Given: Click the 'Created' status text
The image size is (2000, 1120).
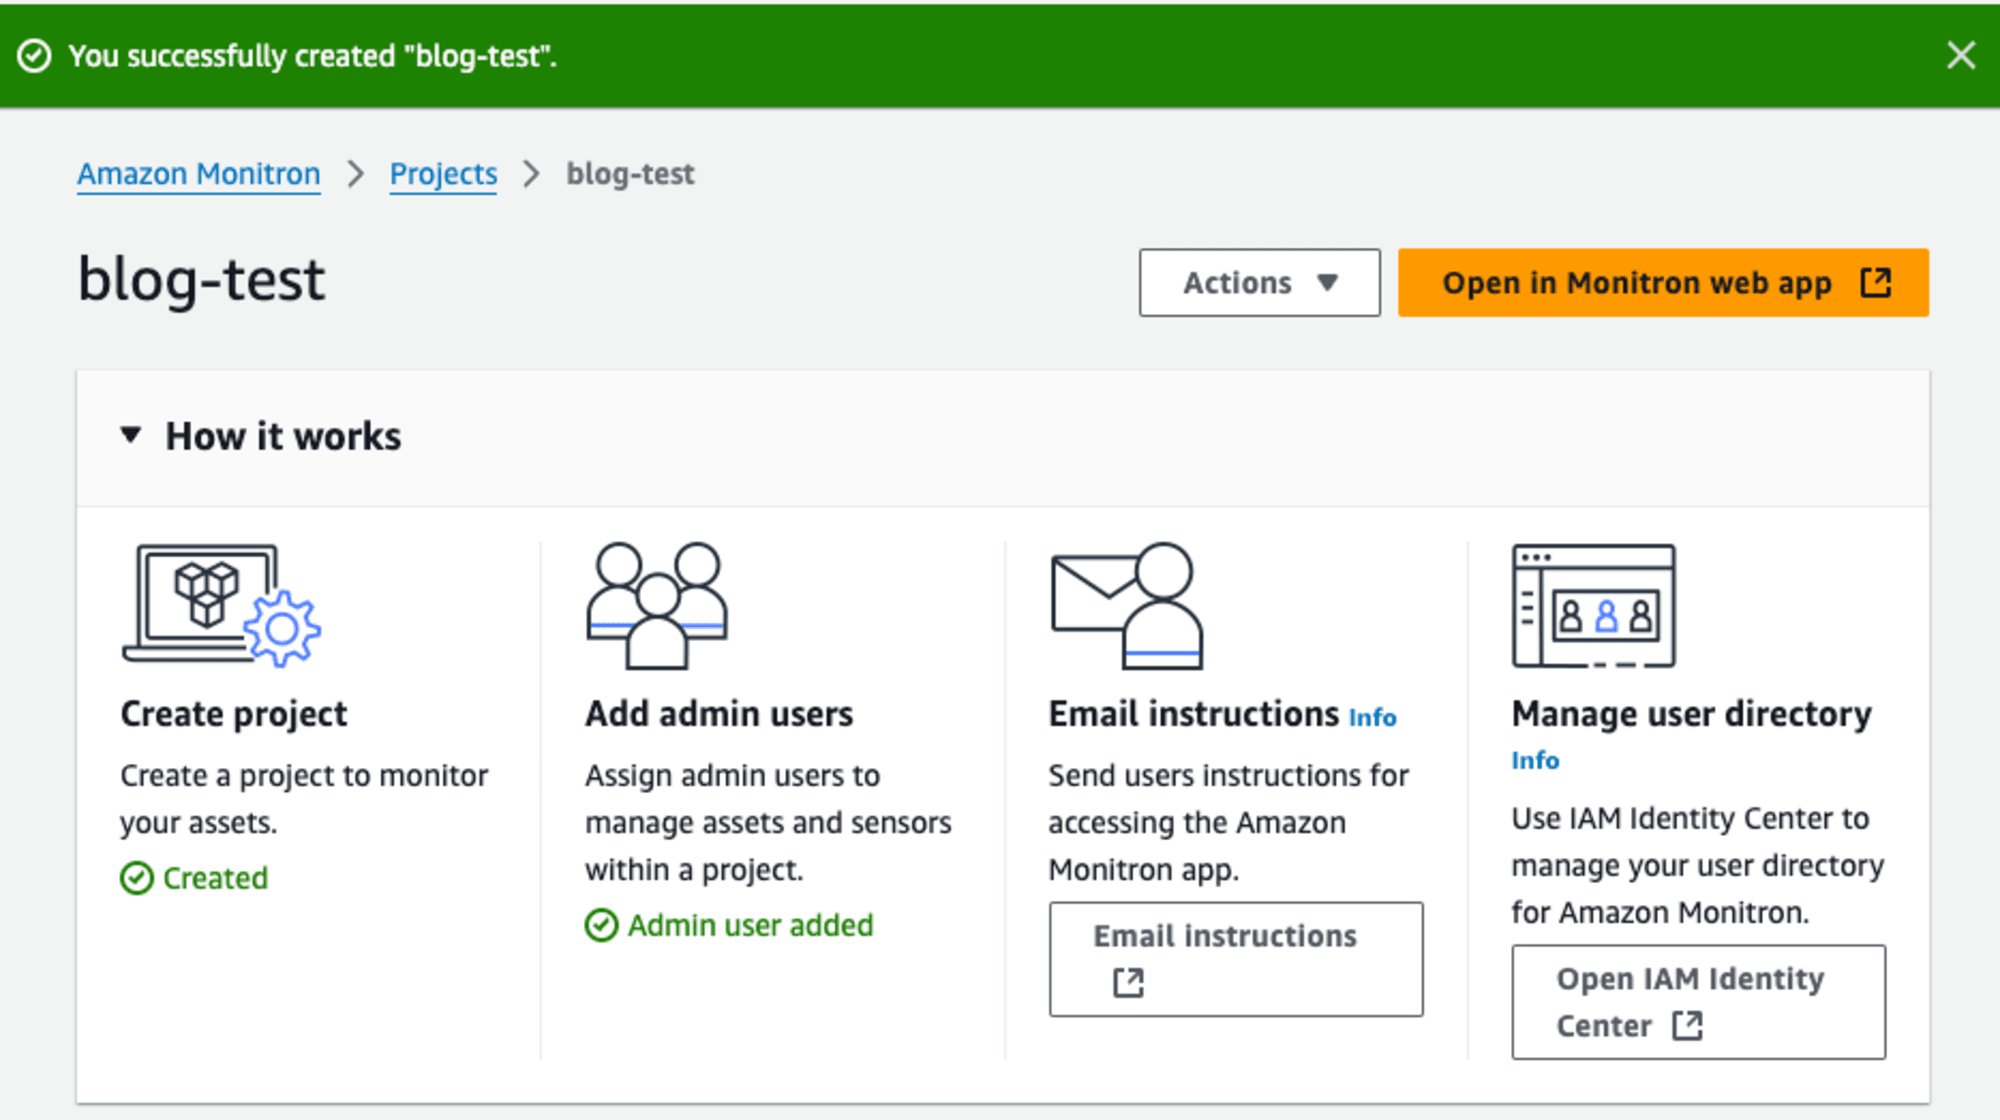Looking at the screenshot, I should point(215,878).
